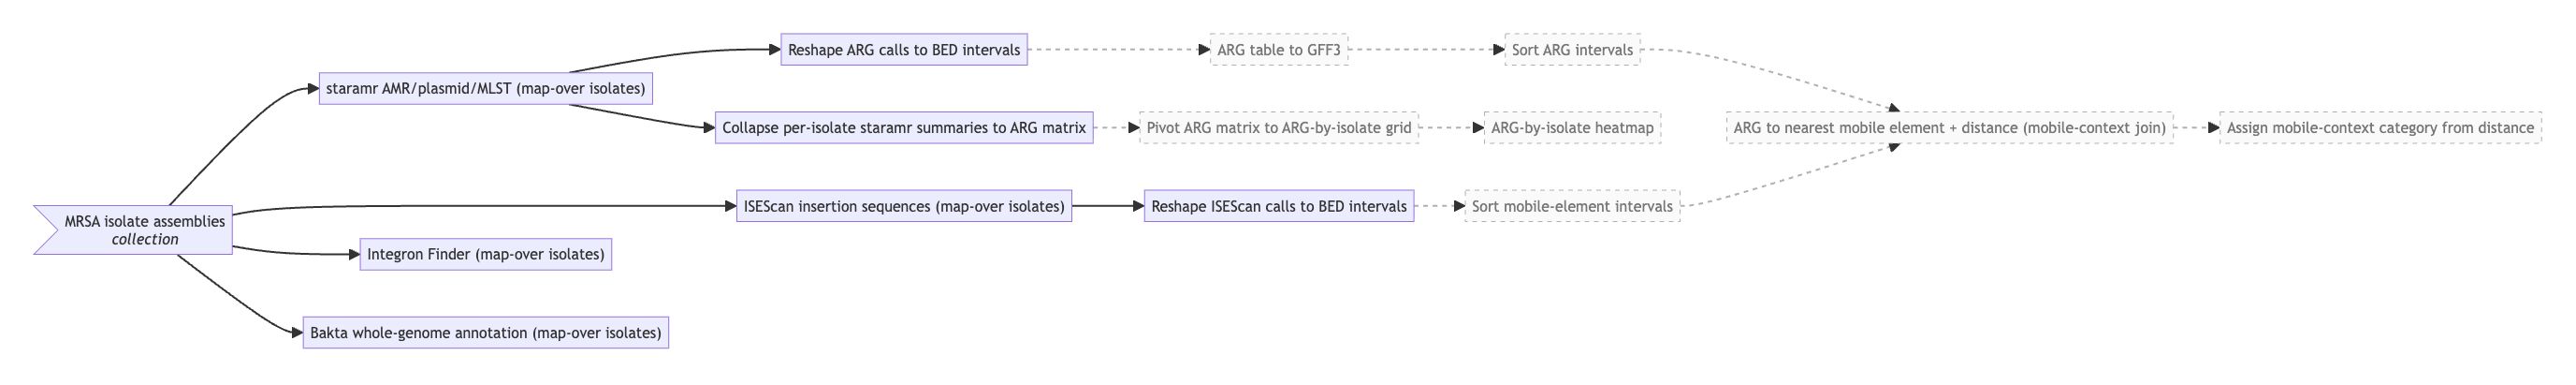Viewport: 2576px width, 385px height.
Task: Click dashed arrowhead into ARG-by-isolate heatmap
Action: coord(1478,128)
